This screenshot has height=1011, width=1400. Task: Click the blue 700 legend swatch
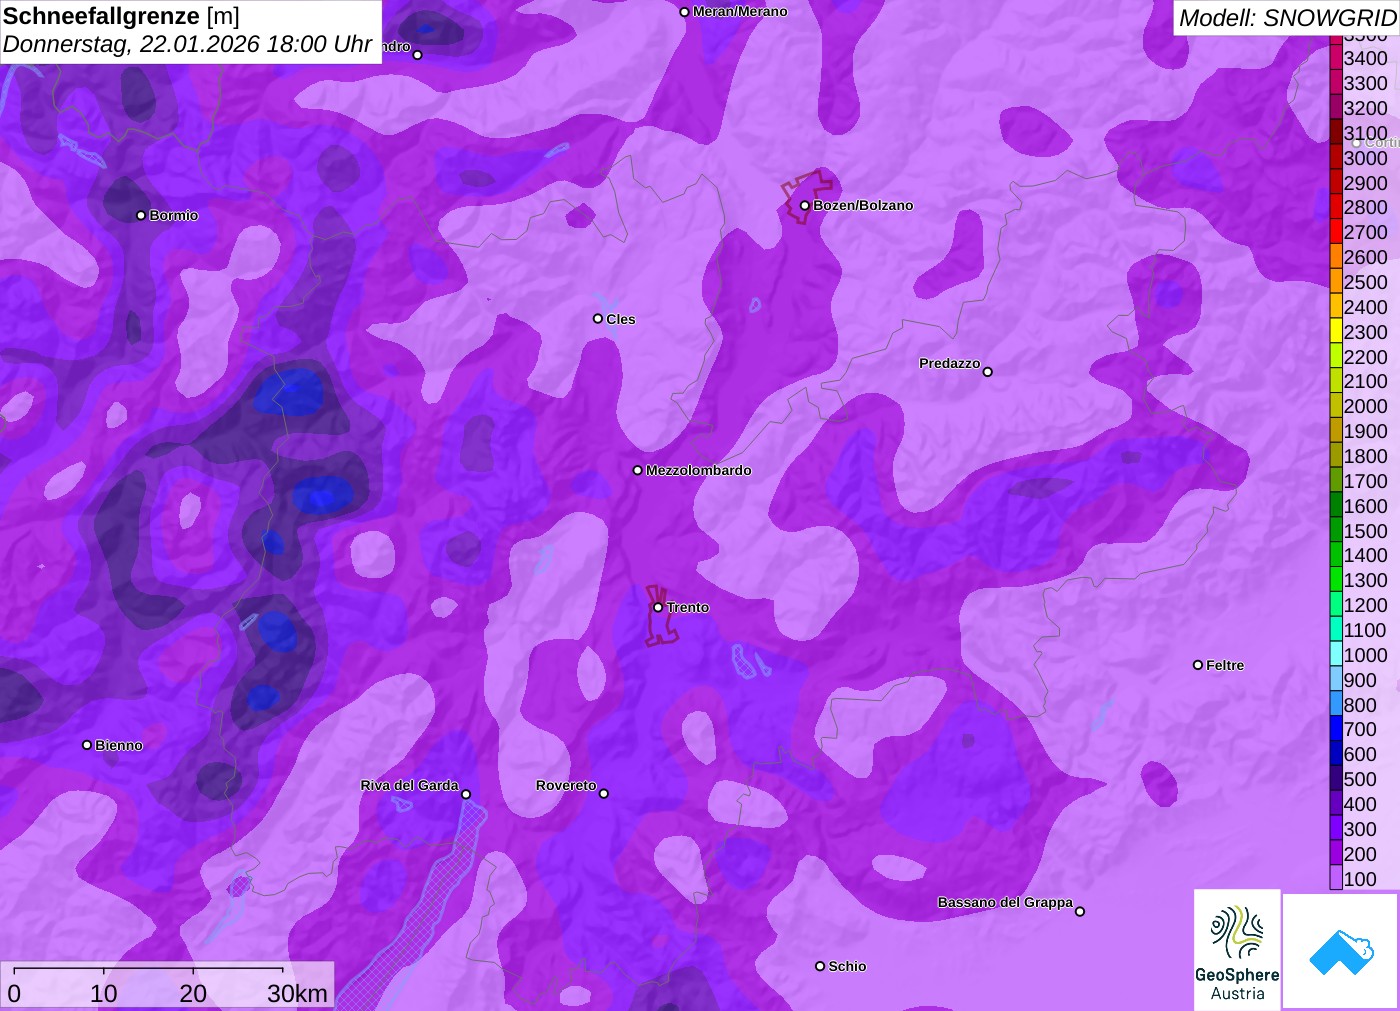coord(1336,729)
